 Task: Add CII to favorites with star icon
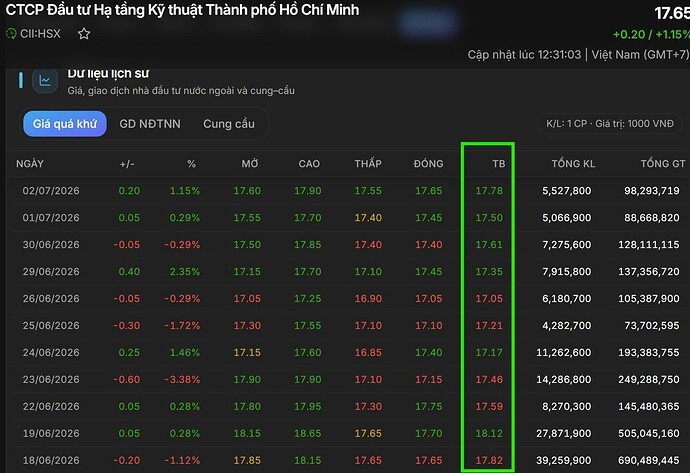point(84,33)
